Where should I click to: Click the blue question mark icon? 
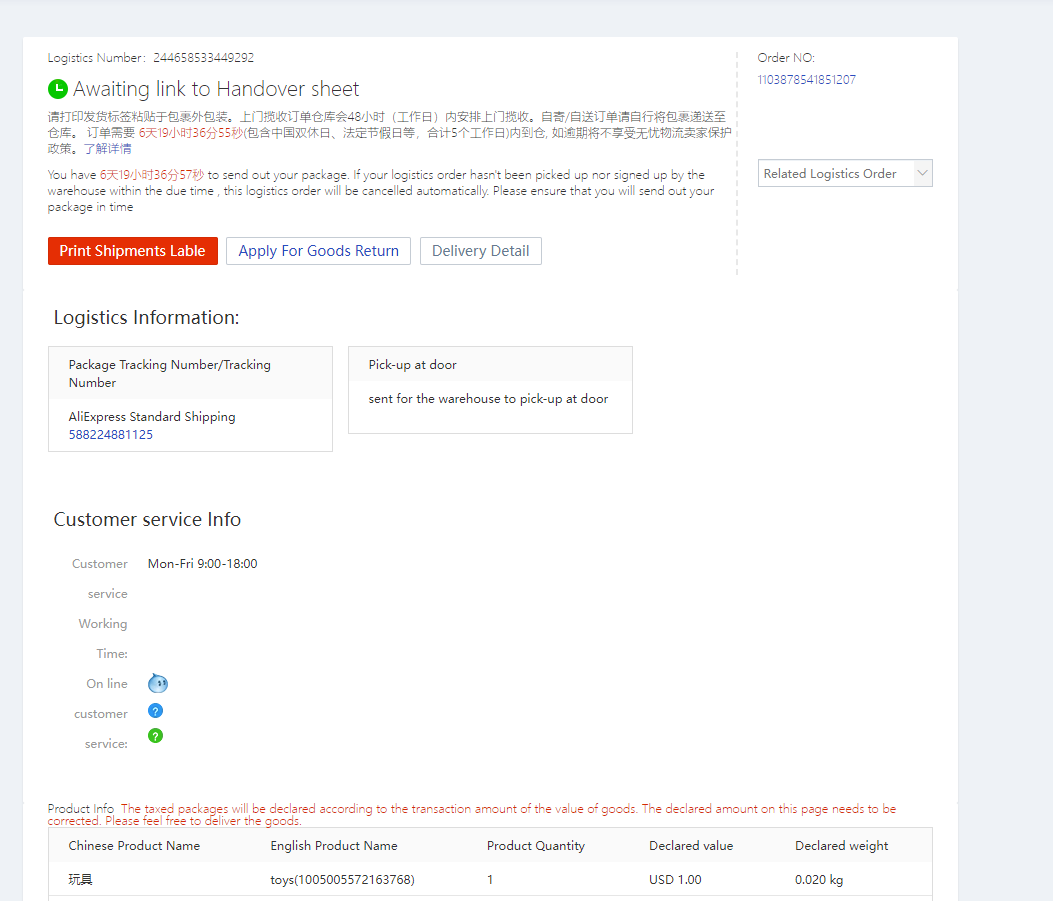[155, 711]
